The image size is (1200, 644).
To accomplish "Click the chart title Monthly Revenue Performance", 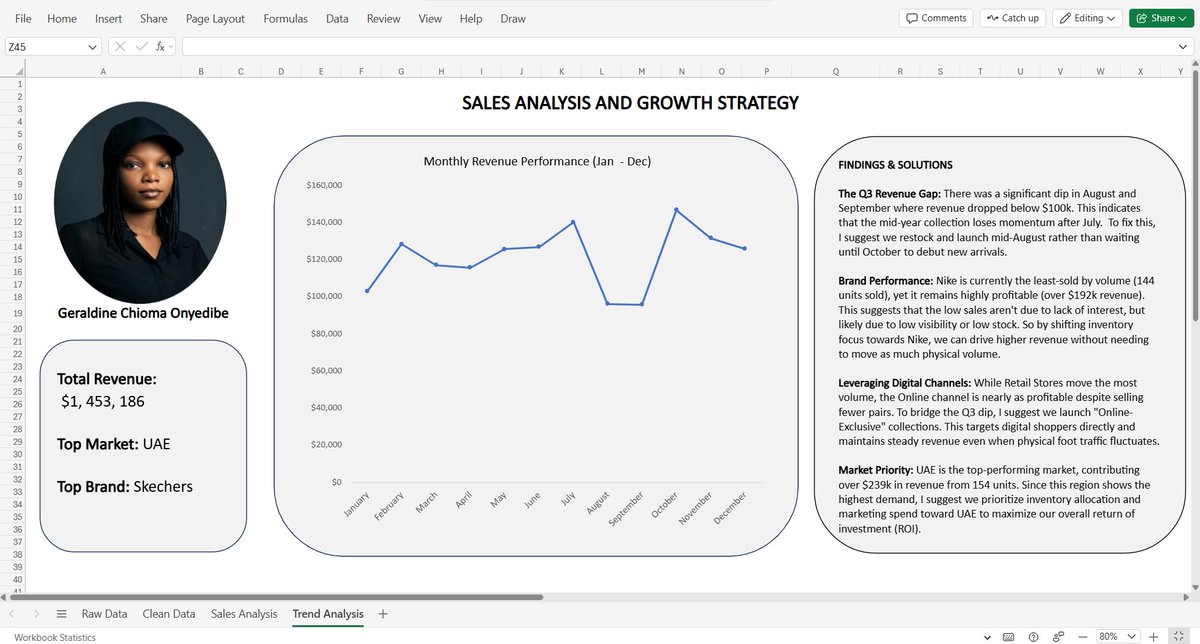I will (x=538, y=161).
